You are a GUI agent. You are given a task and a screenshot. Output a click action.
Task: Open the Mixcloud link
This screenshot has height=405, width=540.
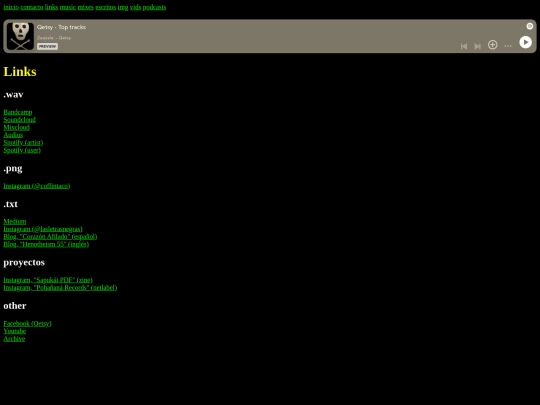(x=17, y=127)
